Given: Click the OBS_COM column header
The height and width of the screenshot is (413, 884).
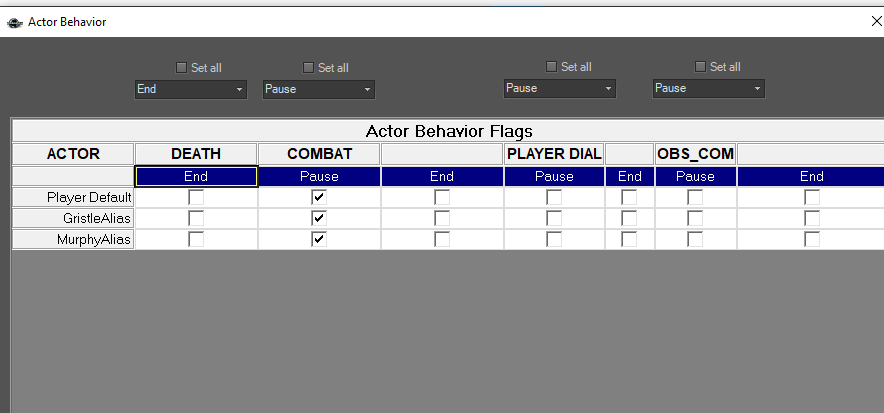Looking at the screenshot, I should tap(696, 154).
